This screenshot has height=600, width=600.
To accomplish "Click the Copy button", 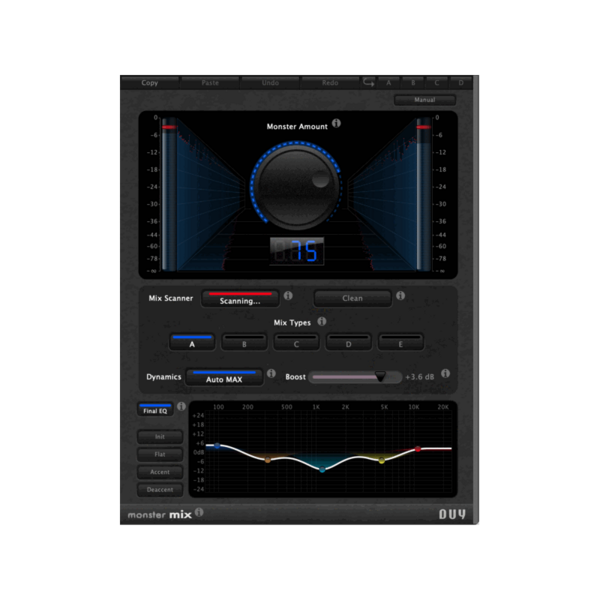I will coord(150,83).
